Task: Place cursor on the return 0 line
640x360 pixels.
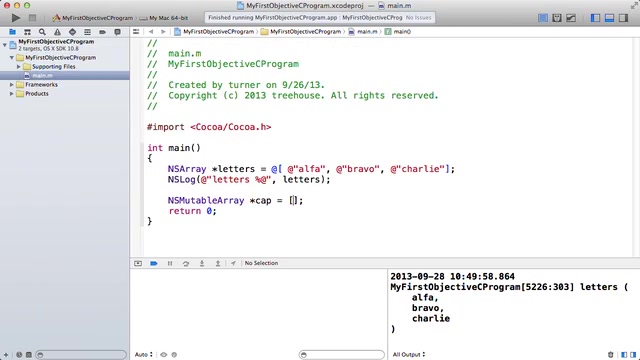Action: coord(192,211)
